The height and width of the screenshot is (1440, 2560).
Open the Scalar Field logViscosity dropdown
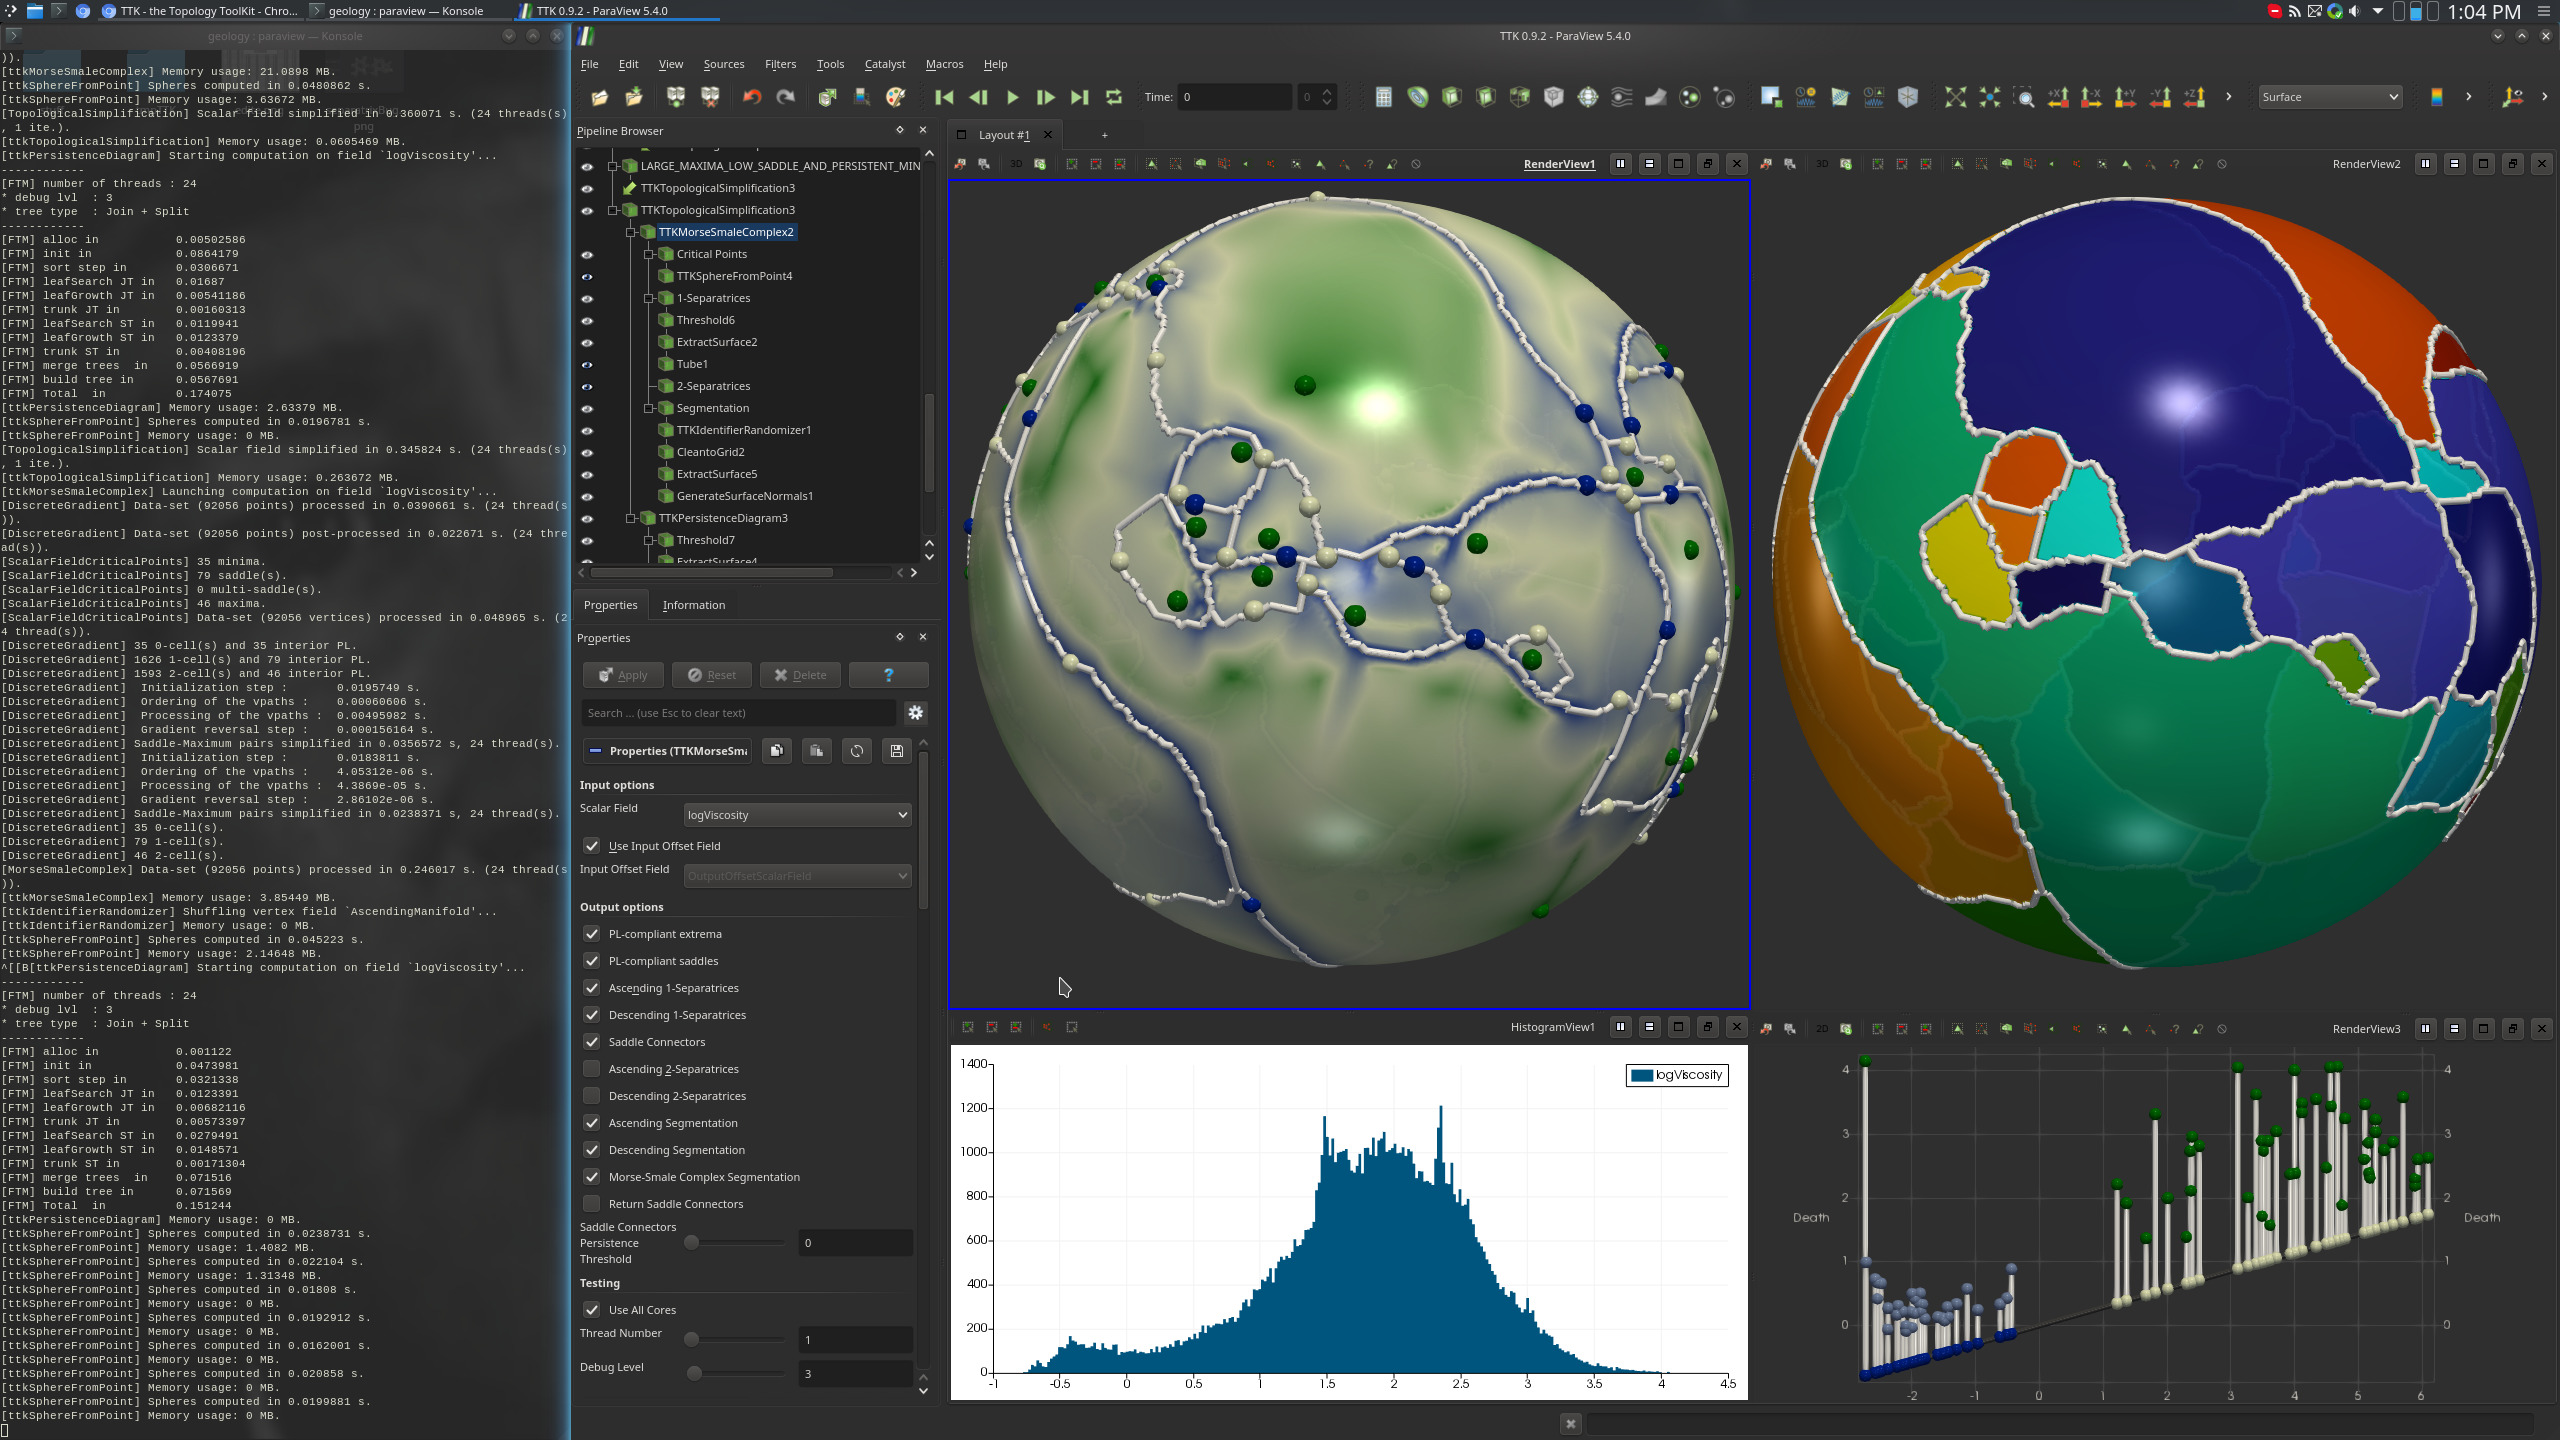click(797, 815)
